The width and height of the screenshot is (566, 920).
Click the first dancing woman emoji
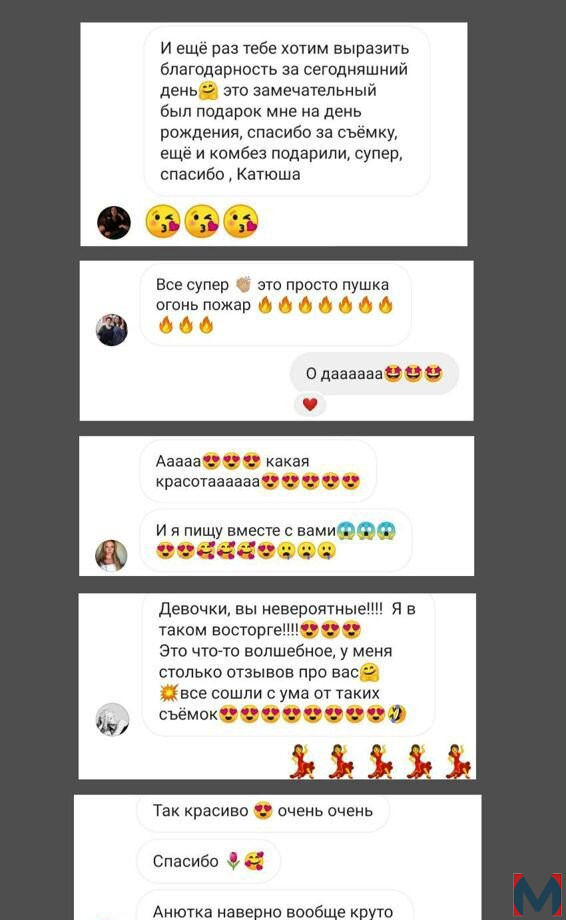tap(303, 760)
